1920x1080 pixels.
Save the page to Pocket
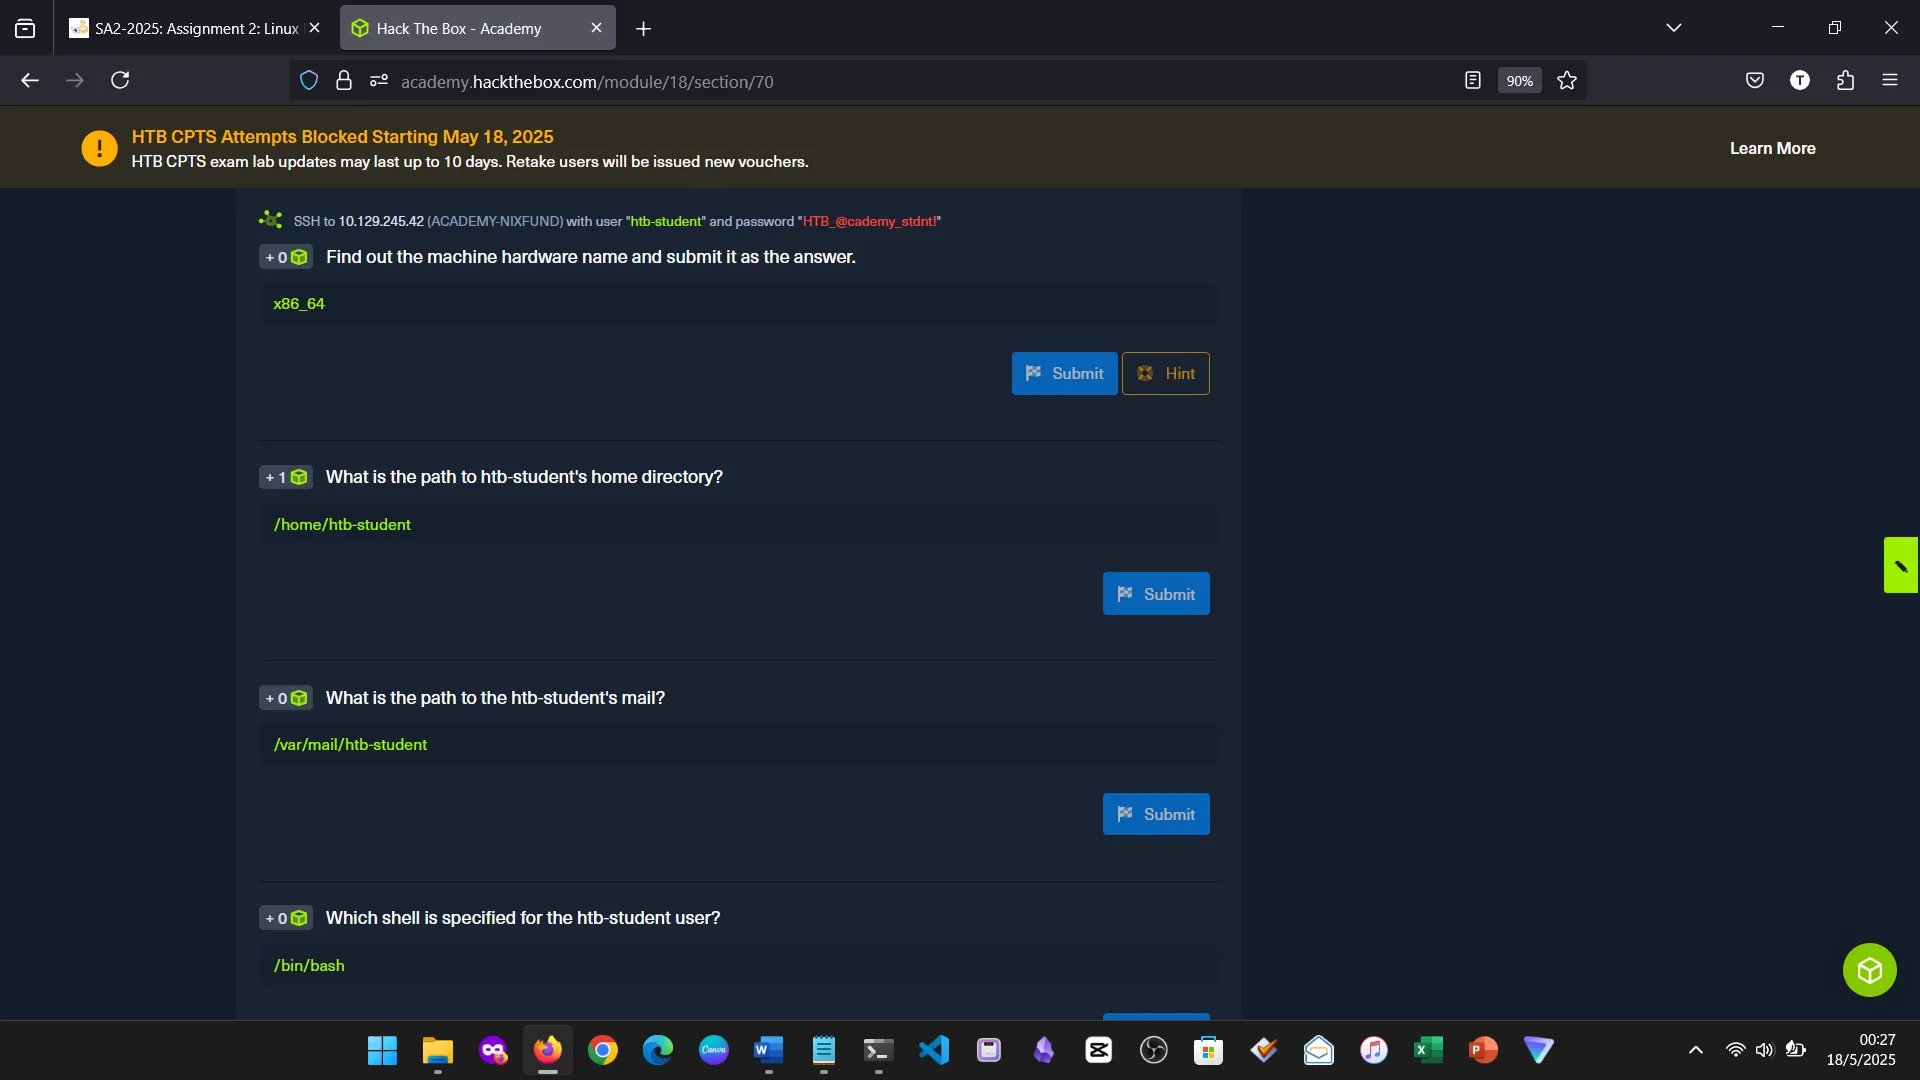pos(1755,80)
